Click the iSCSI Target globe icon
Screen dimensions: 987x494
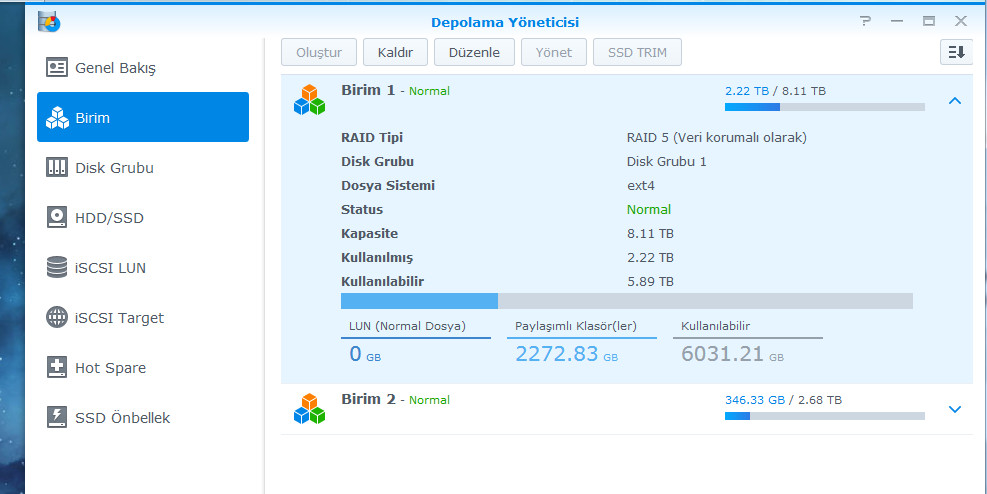point(57,318)
